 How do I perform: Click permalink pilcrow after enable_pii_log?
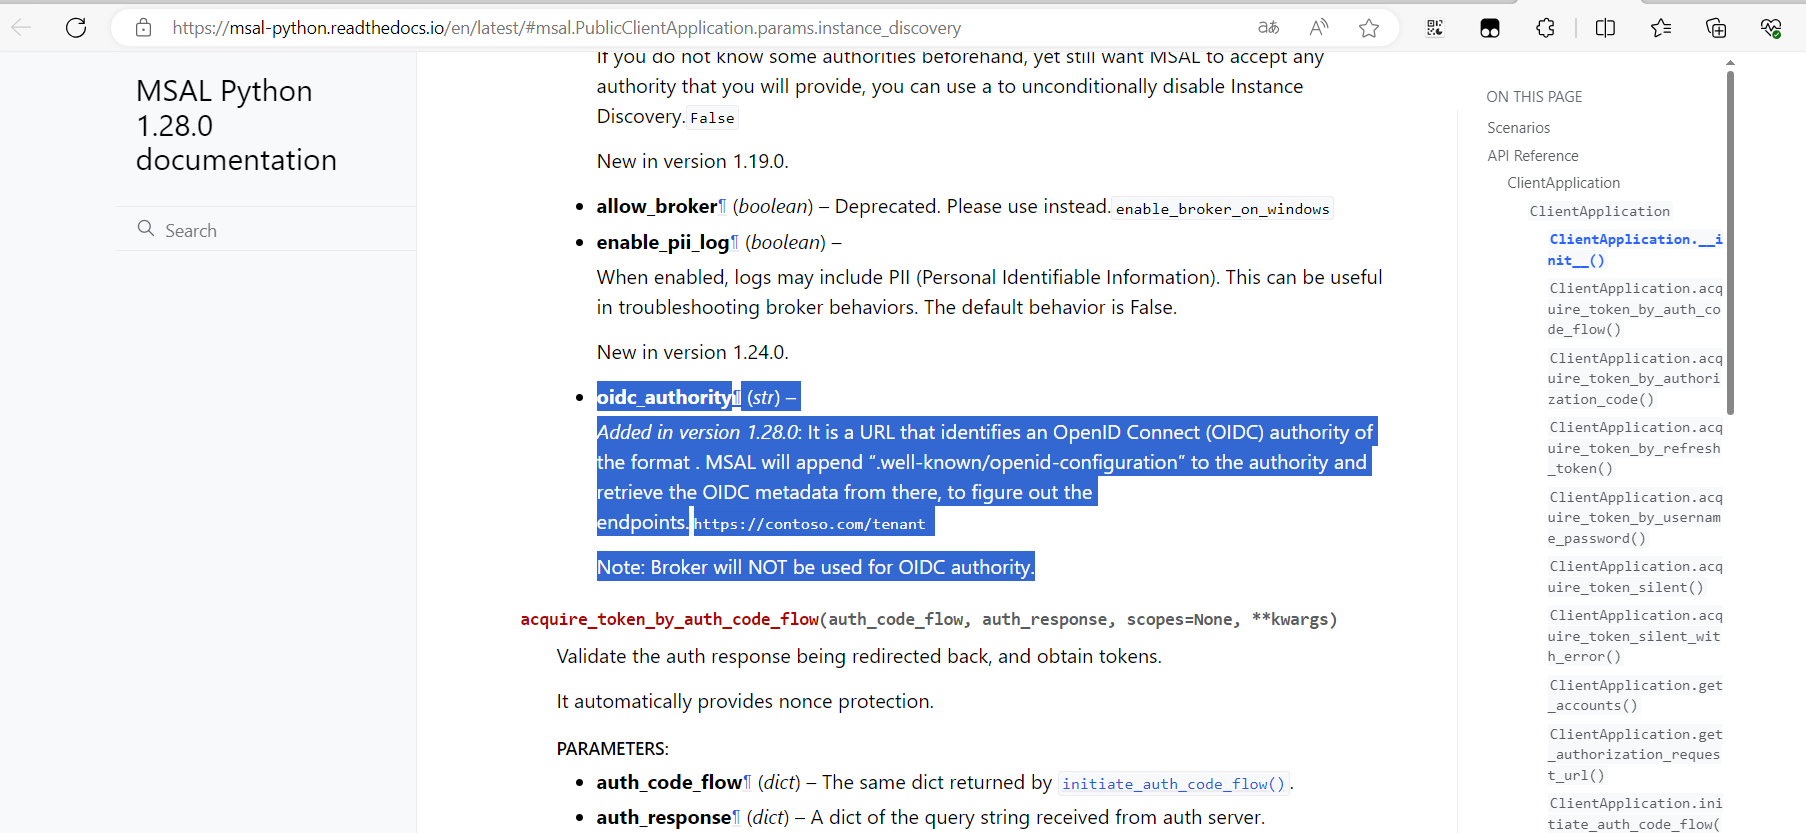pyautogui.click(x=734, y=242)
